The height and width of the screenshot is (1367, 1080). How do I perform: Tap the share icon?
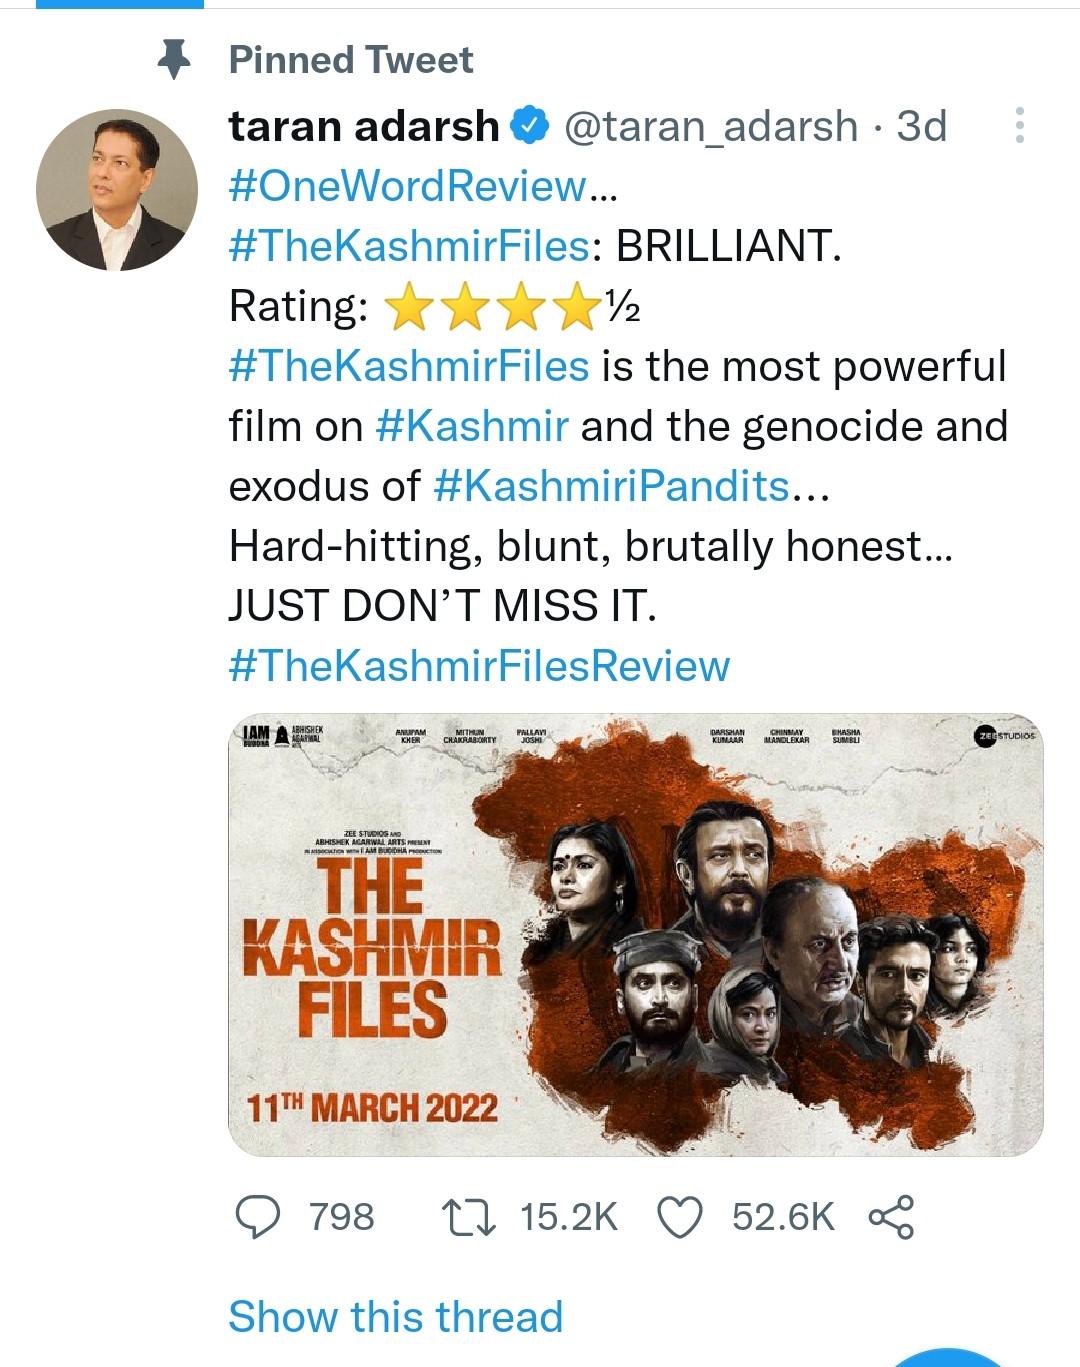pos(891,1217)
